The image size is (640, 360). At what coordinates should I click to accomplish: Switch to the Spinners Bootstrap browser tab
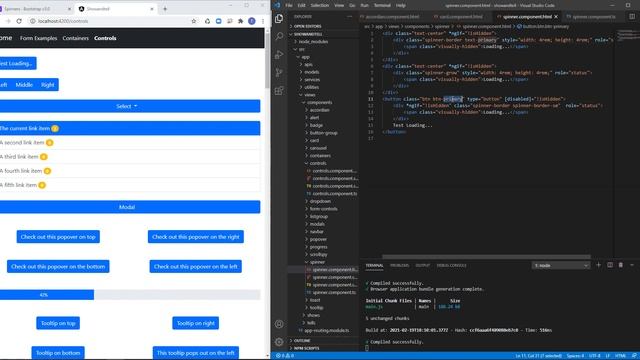click(34, 9)
